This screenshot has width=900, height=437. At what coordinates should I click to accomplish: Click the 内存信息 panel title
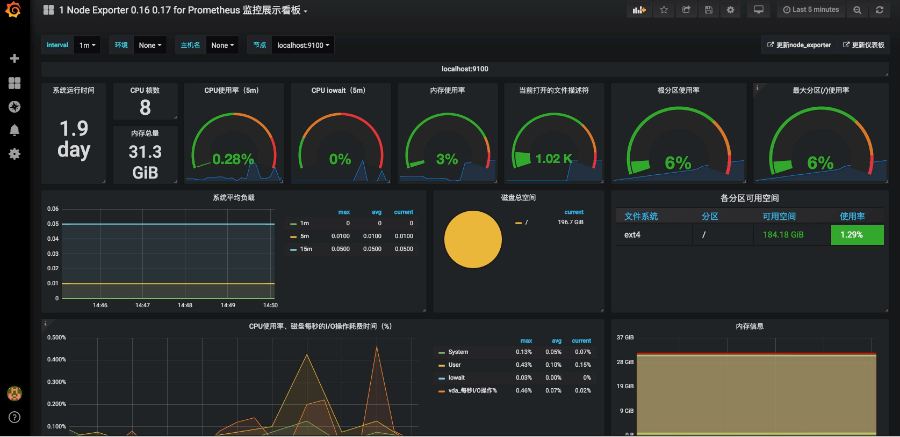[750, 326]
